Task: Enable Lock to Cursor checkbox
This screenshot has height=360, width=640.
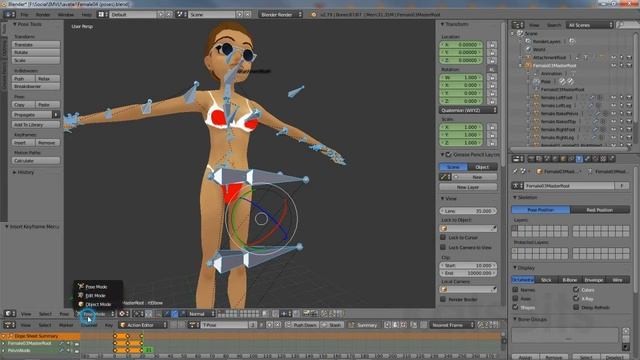Action: click(x=443, y=237)
